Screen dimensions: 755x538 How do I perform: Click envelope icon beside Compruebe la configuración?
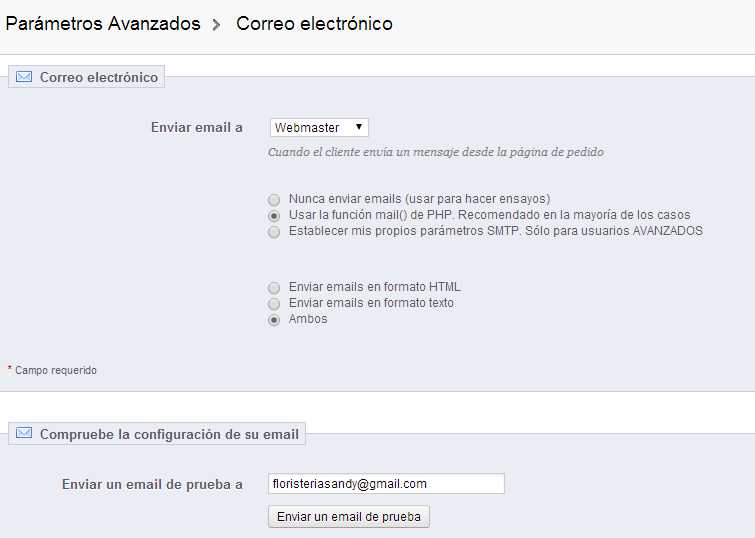(x=24, y=434)
